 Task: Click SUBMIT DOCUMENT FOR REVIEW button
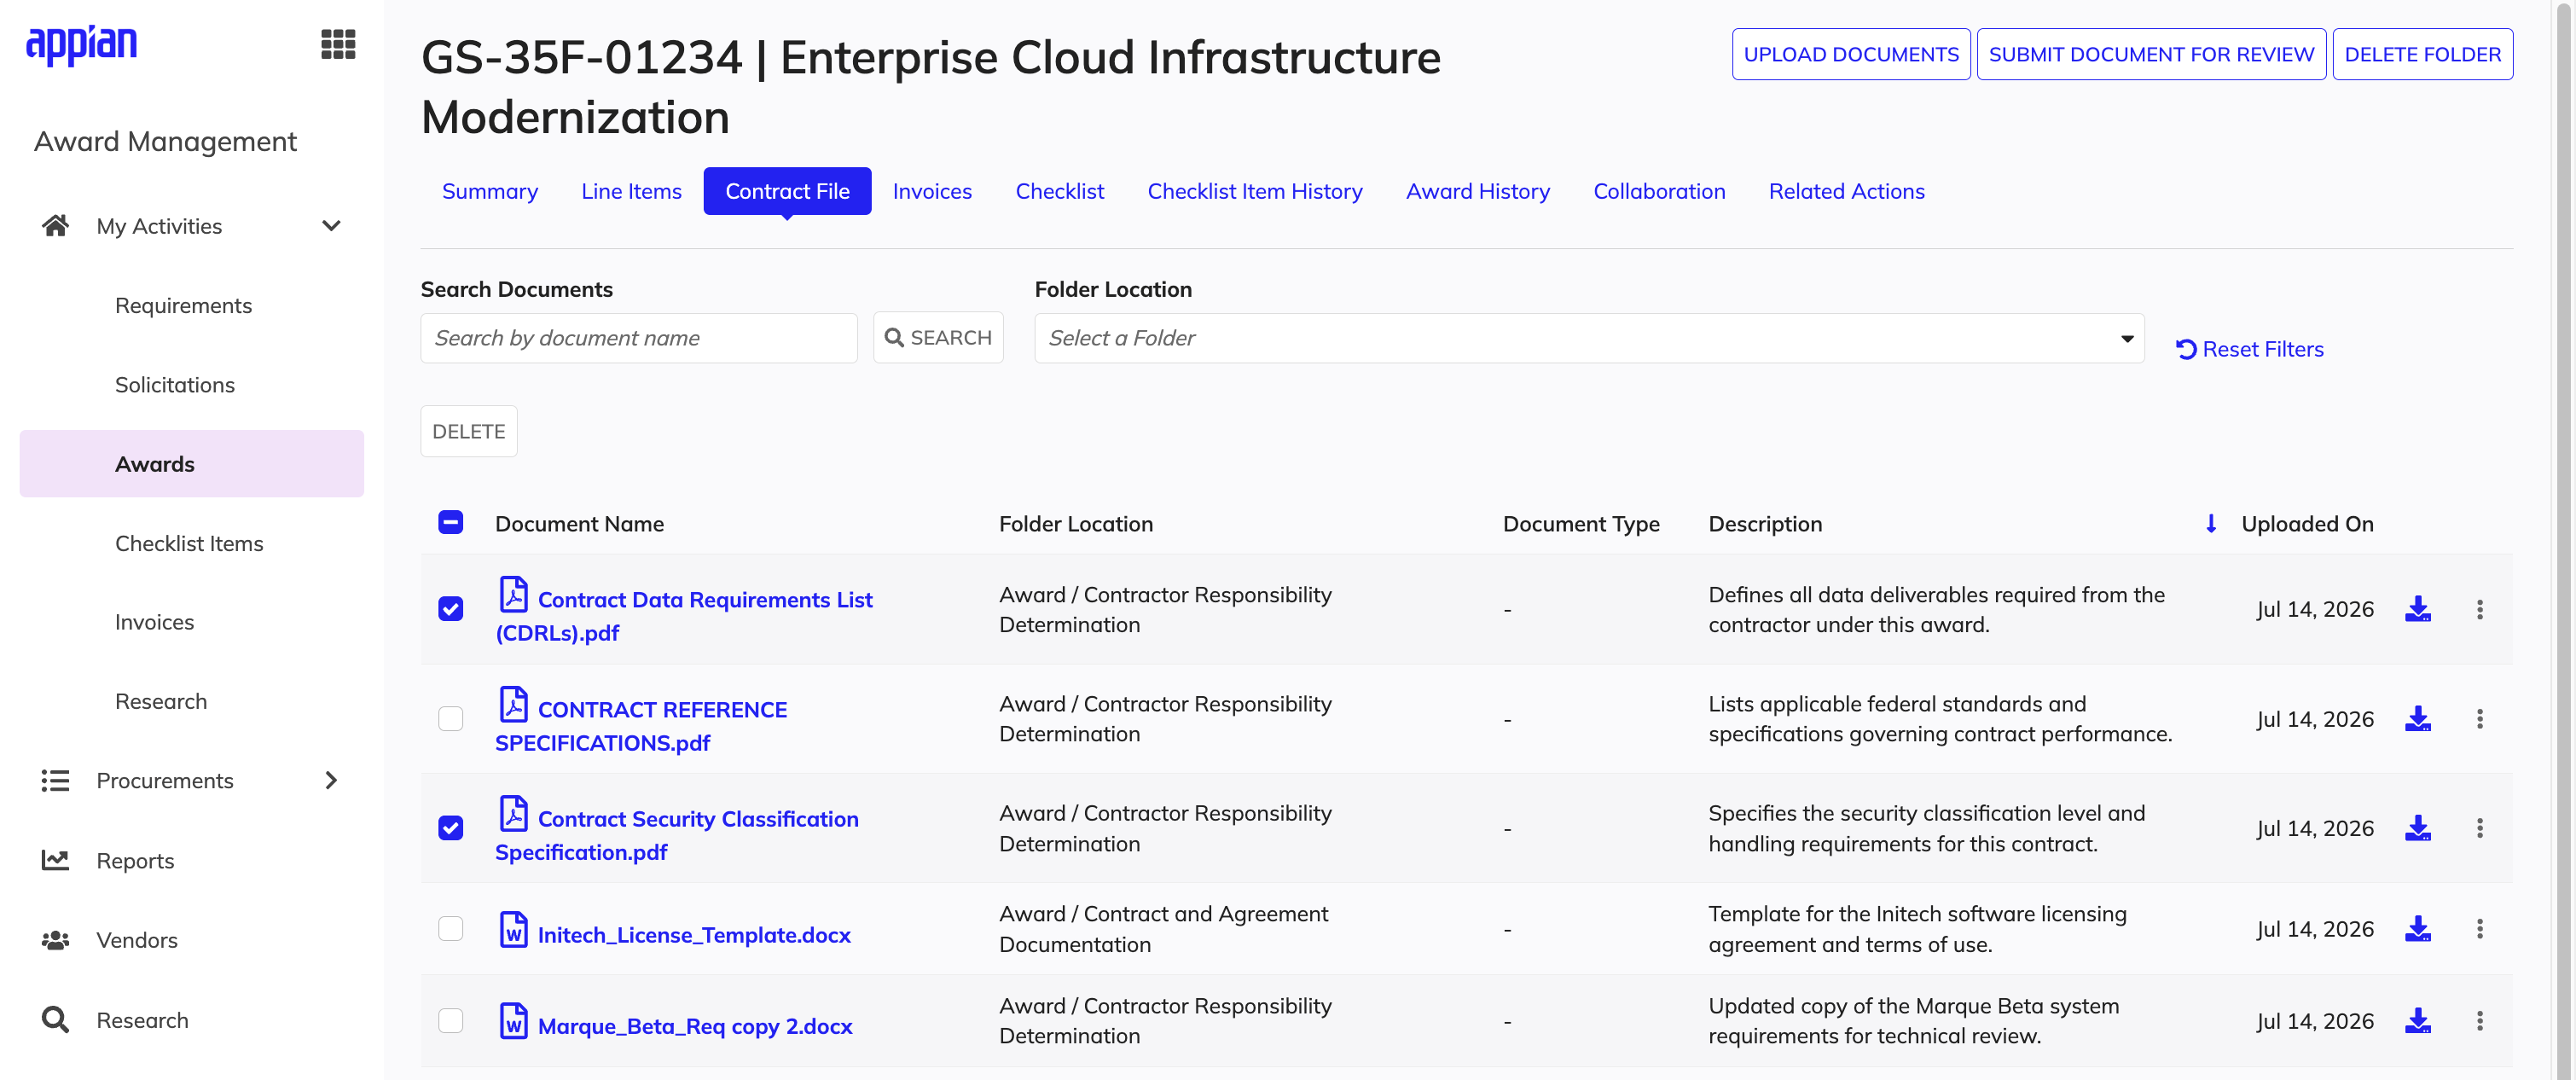pos(2150,54)
